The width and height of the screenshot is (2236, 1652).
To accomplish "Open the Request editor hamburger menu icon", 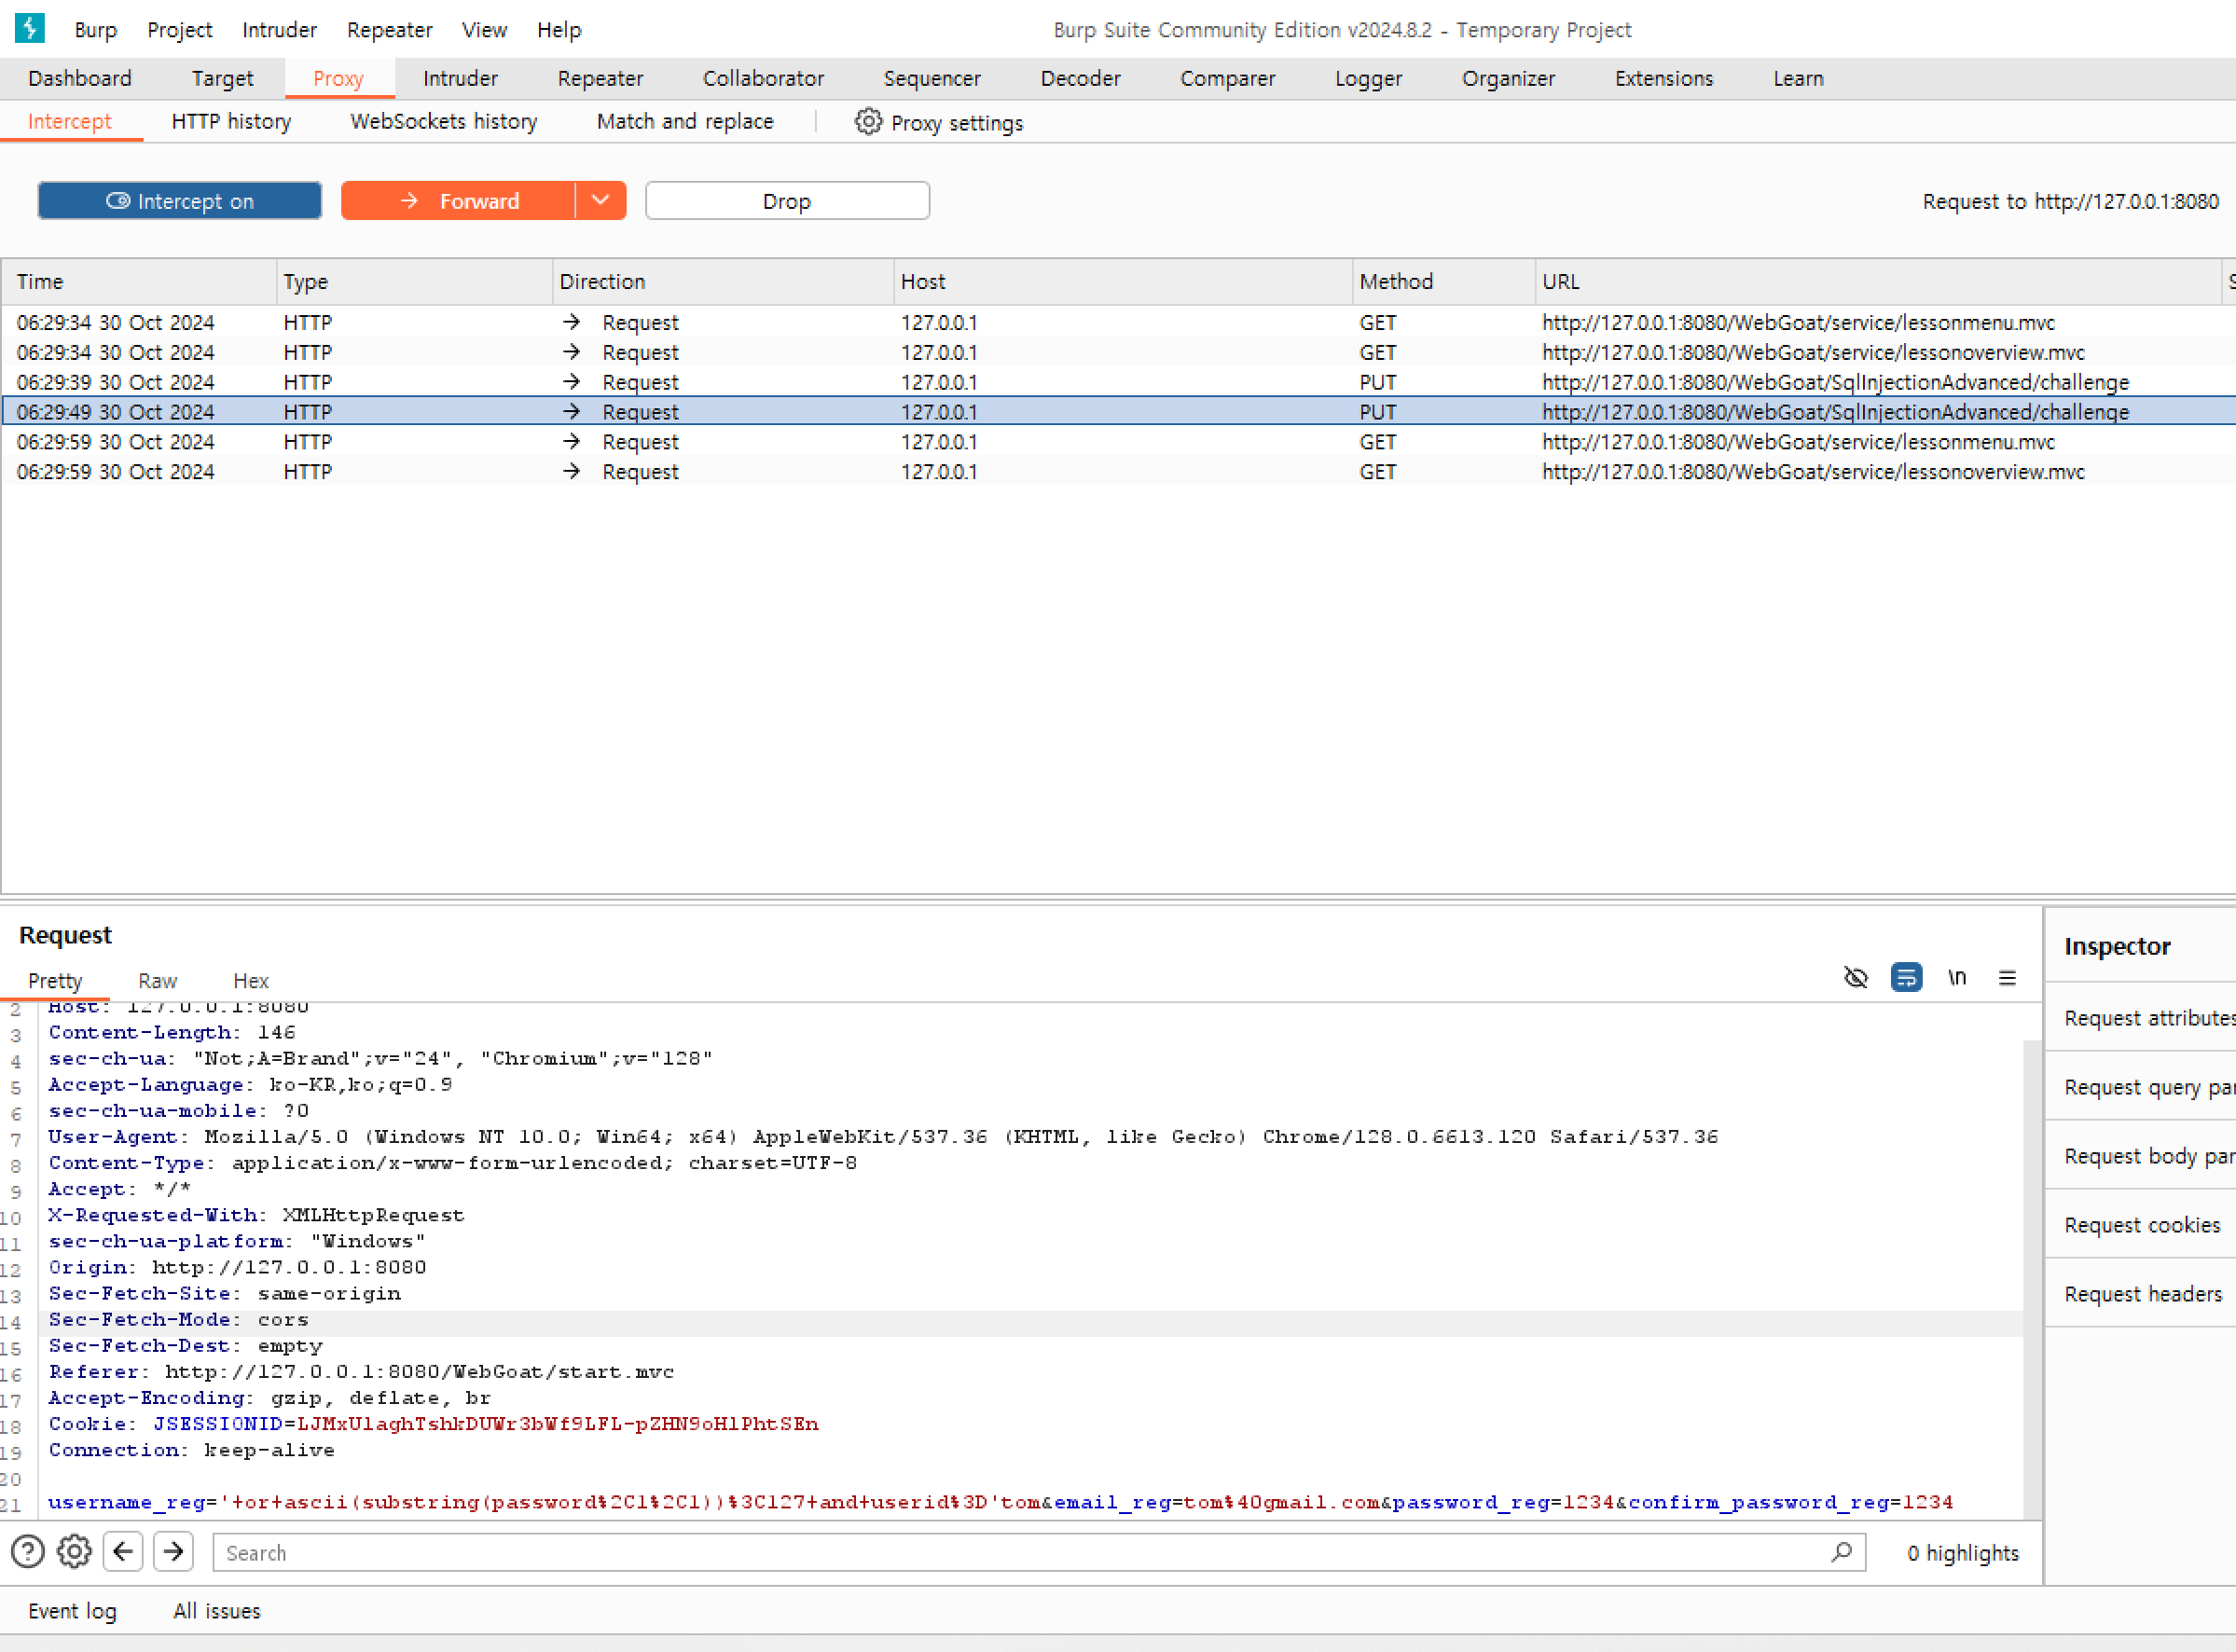I will tap(2007, 977).
